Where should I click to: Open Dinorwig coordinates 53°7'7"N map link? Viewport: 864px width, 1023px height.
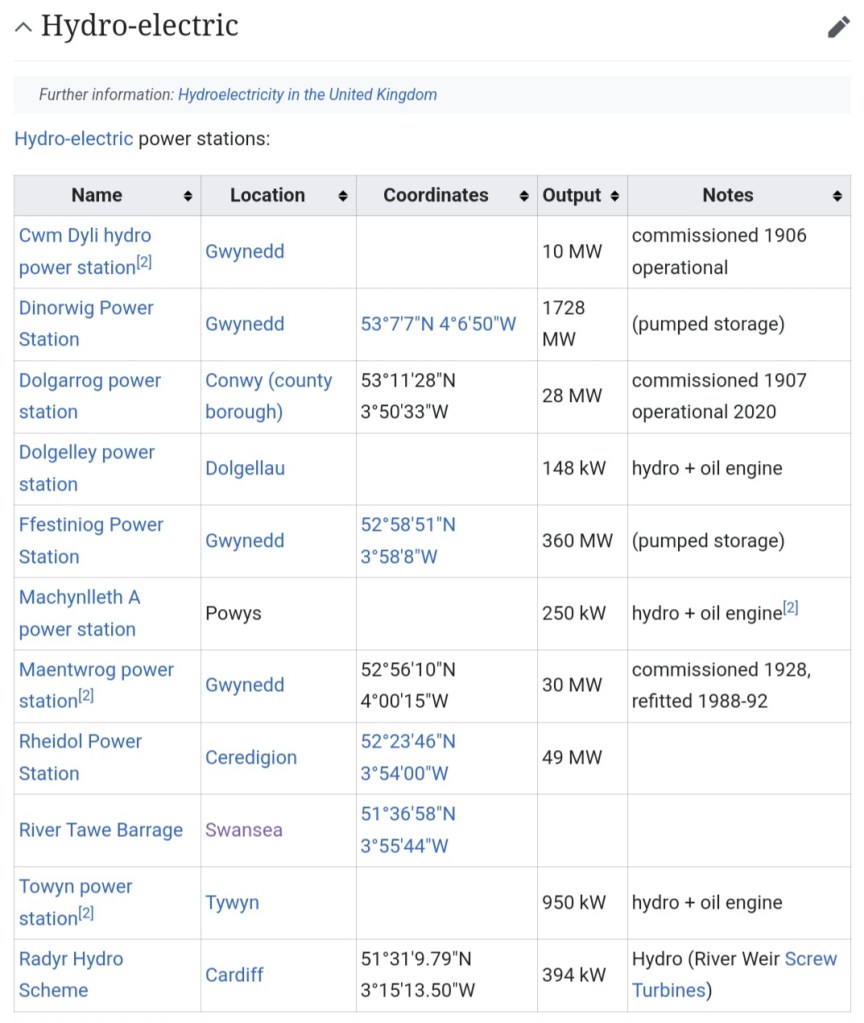coord(438,324)
